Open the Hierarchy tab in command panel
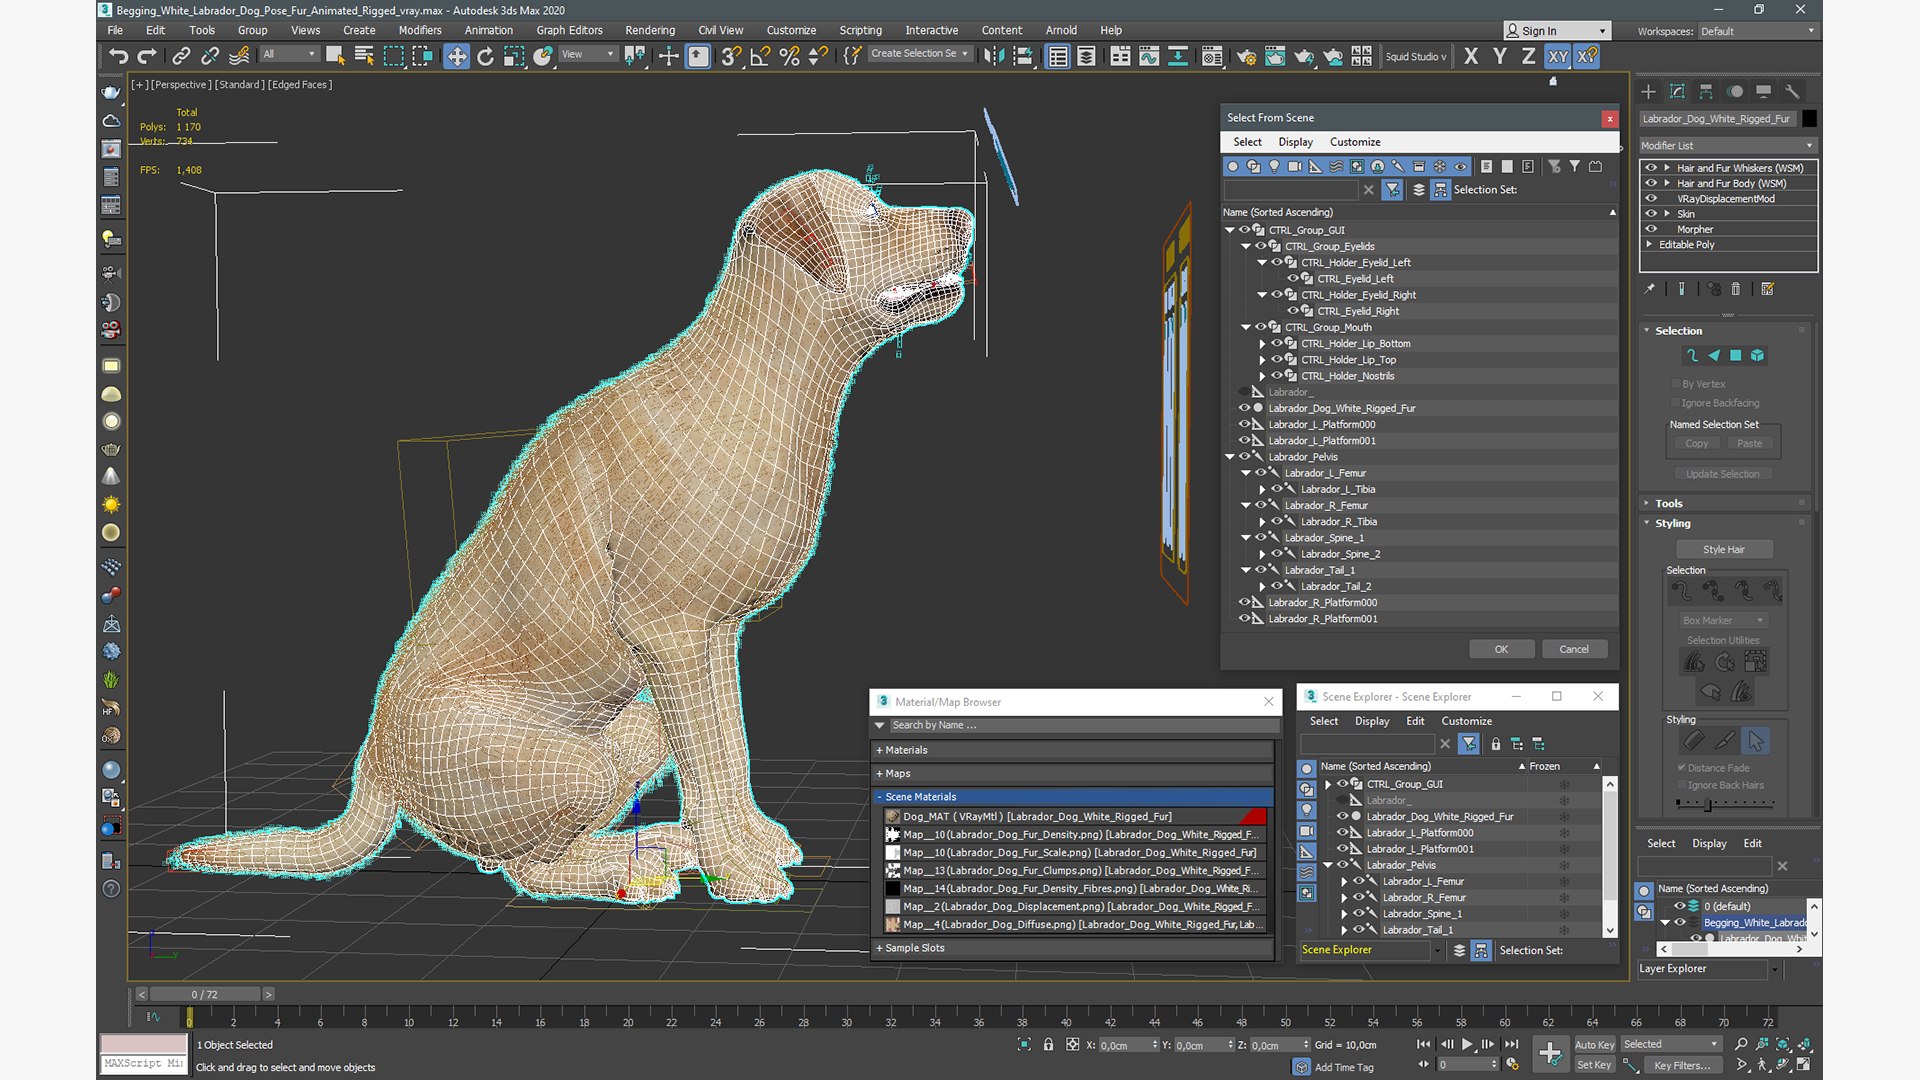 (1706, 91)
